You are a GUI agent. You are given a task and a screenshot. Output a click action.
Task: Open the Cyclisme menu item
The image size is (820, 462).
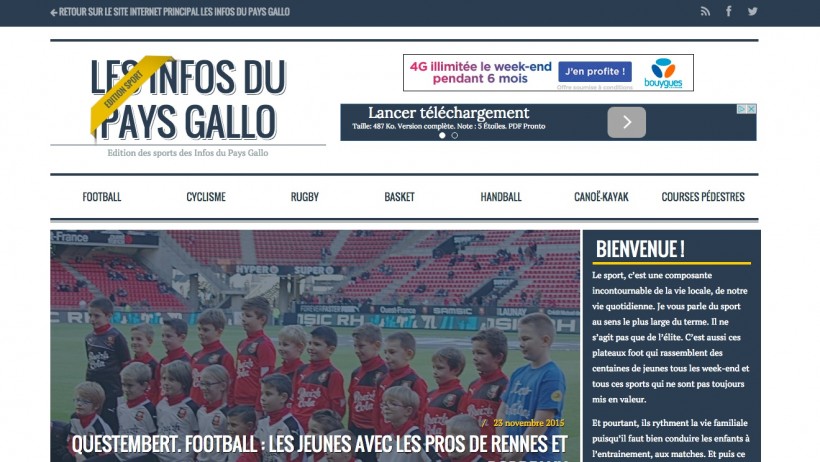pyautogui.click(x=206, y=197)
